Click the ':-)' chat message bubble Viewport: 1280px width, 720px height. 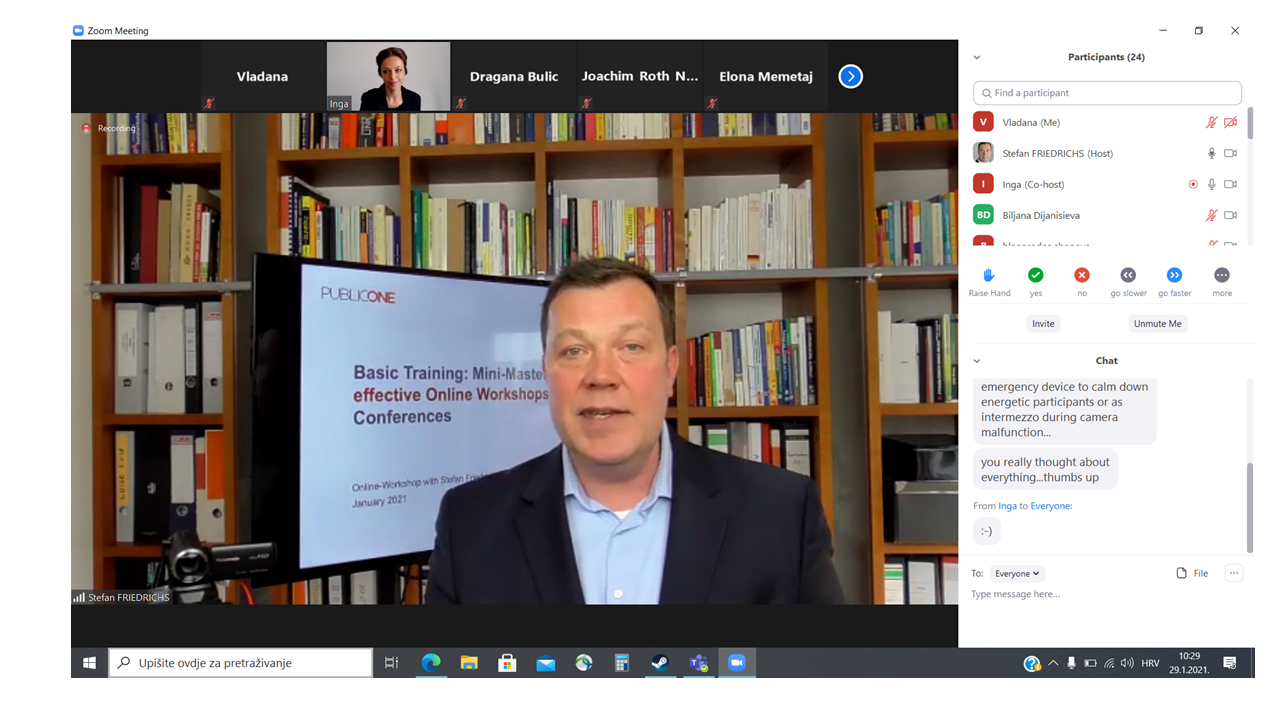(987, 531)
